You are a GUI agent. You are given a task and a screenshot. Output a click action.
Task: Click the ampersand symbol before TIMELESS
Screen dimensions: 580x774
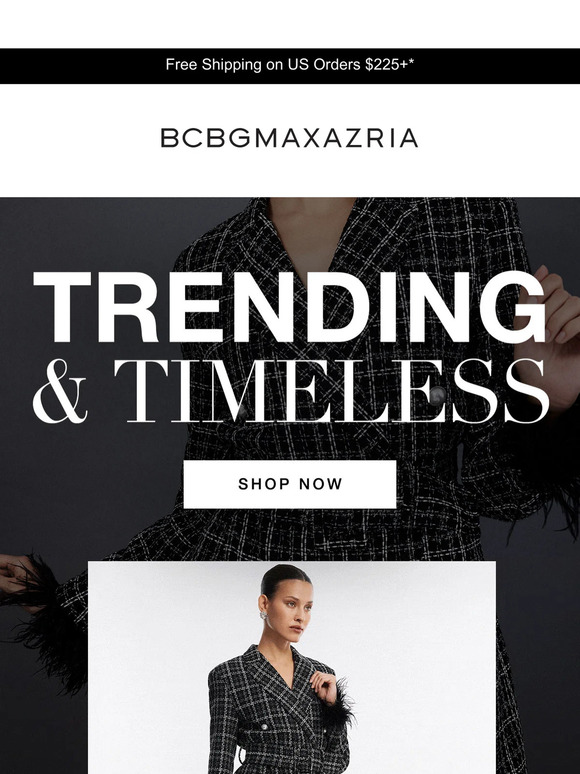tap(60, 392)
